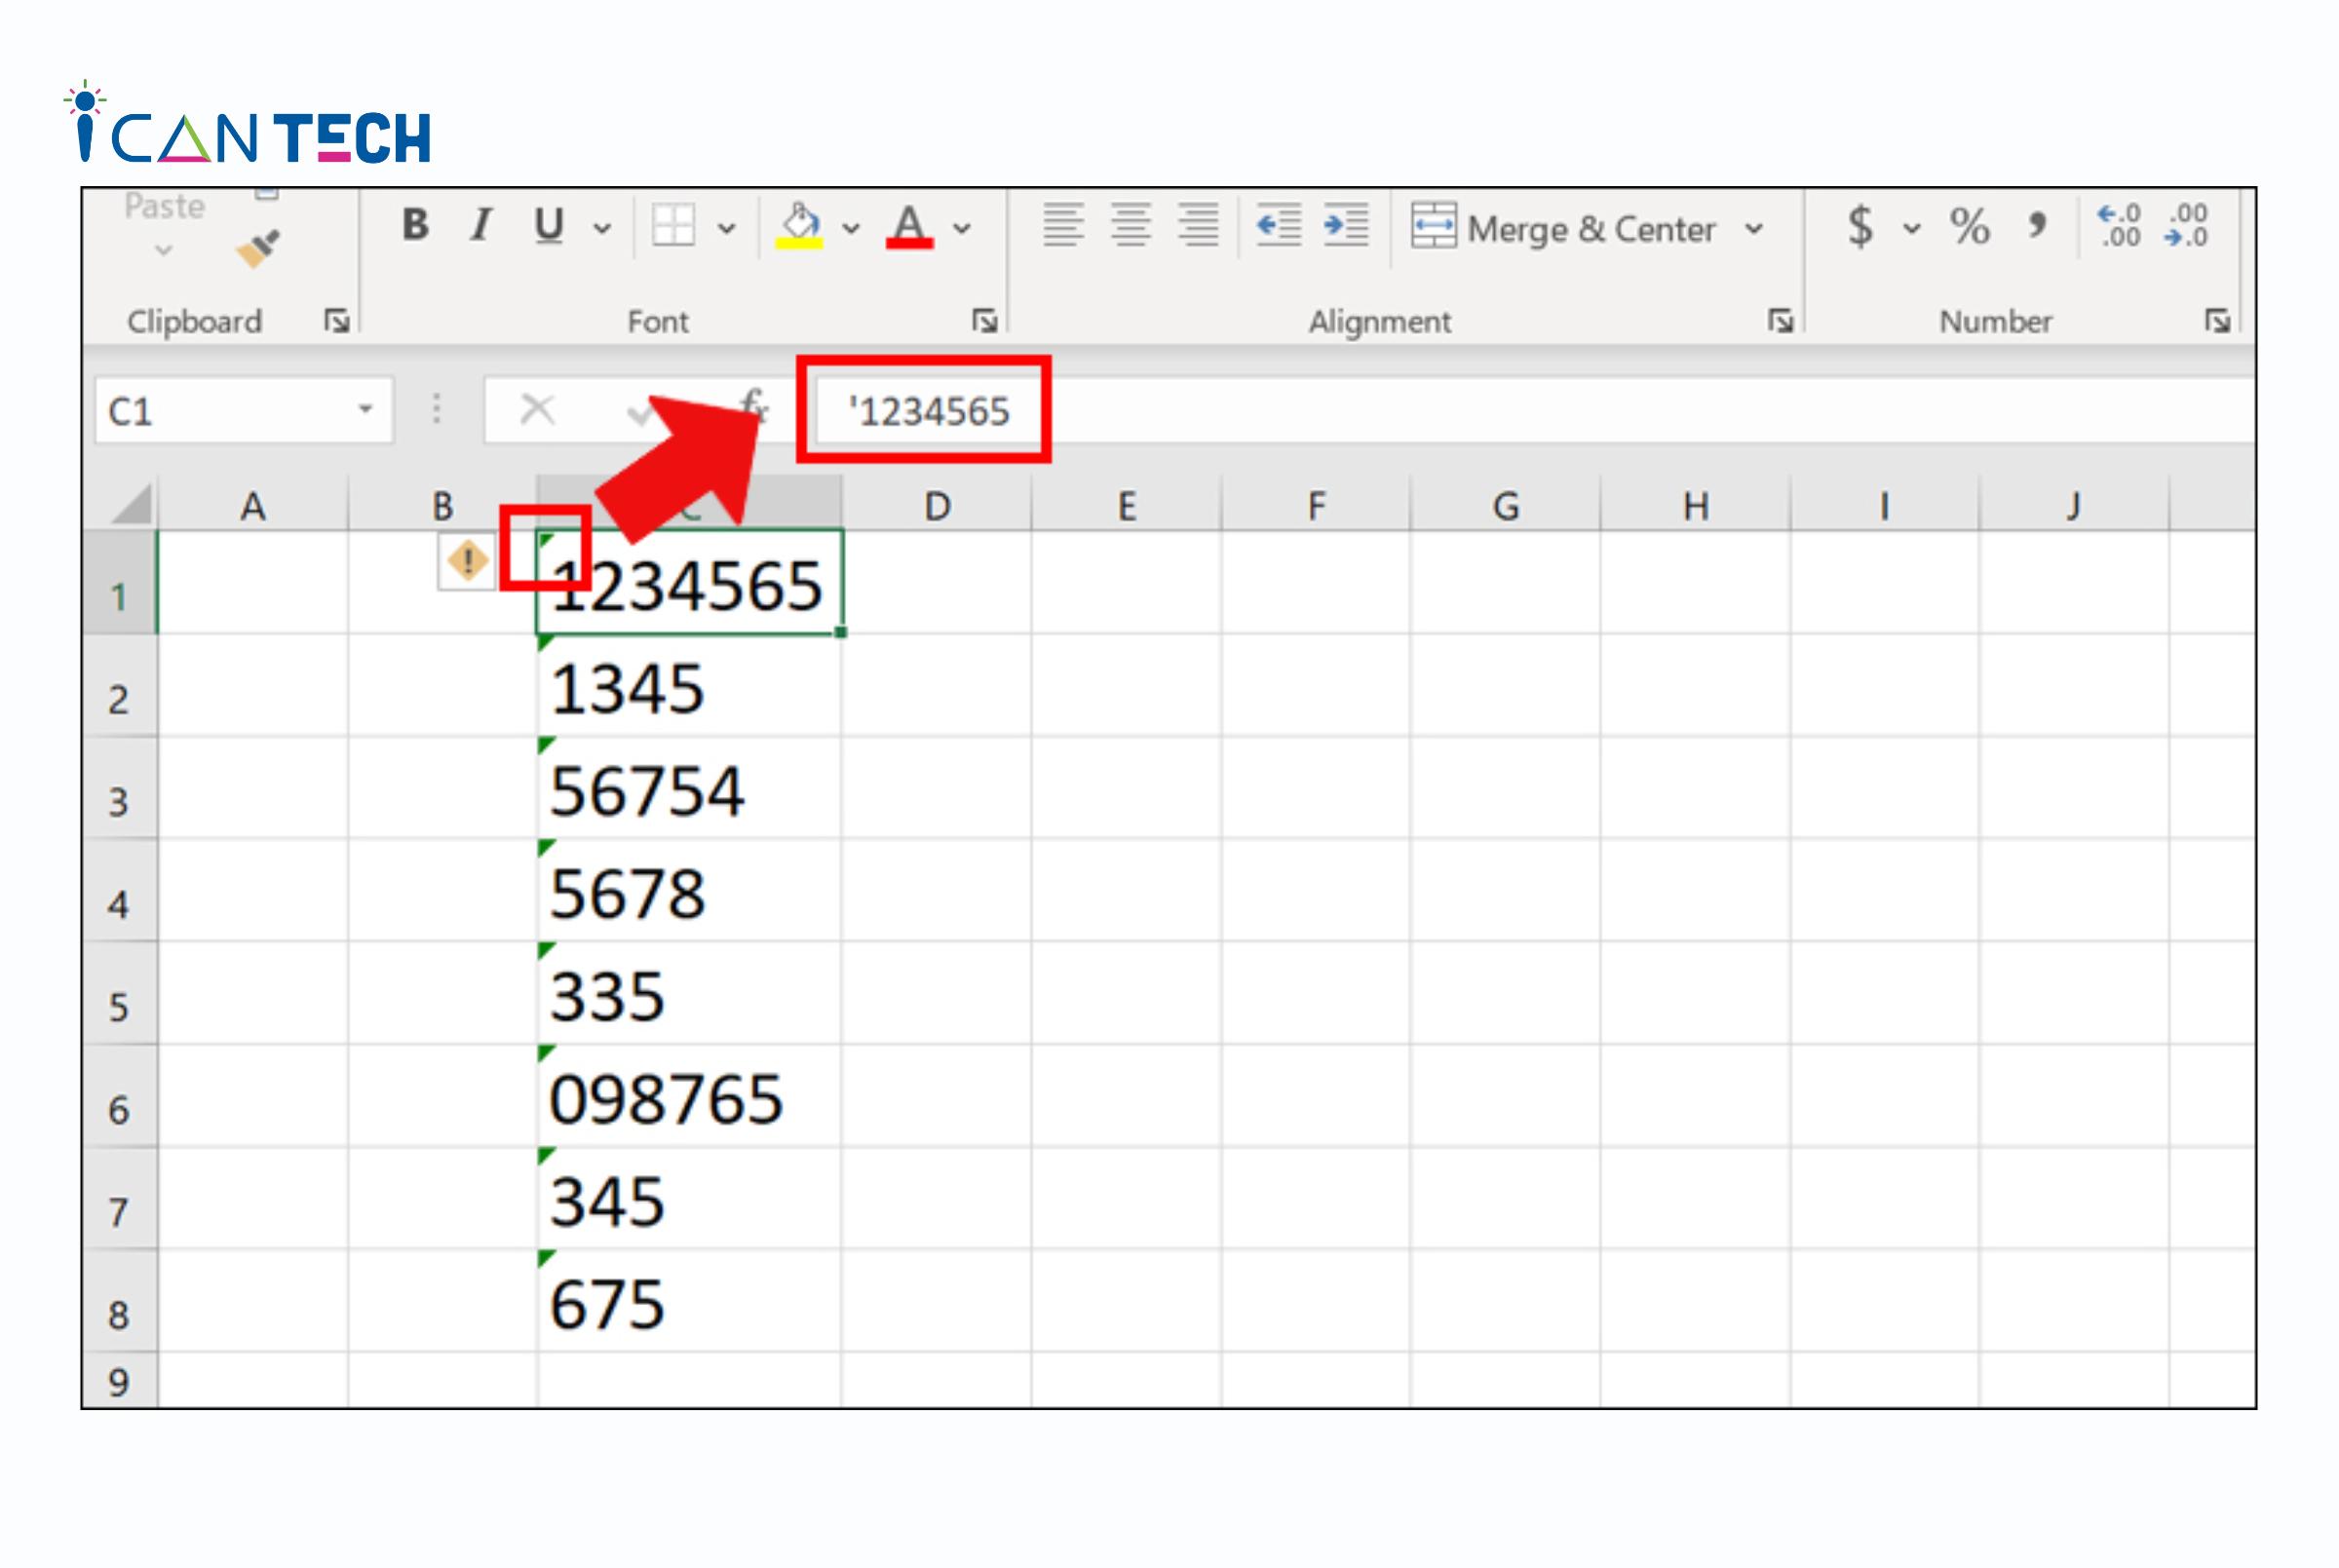Decrease decimal places
Image resolution: width=2339 pixels, height=1568 pixels.
[x=2185, y=226]
